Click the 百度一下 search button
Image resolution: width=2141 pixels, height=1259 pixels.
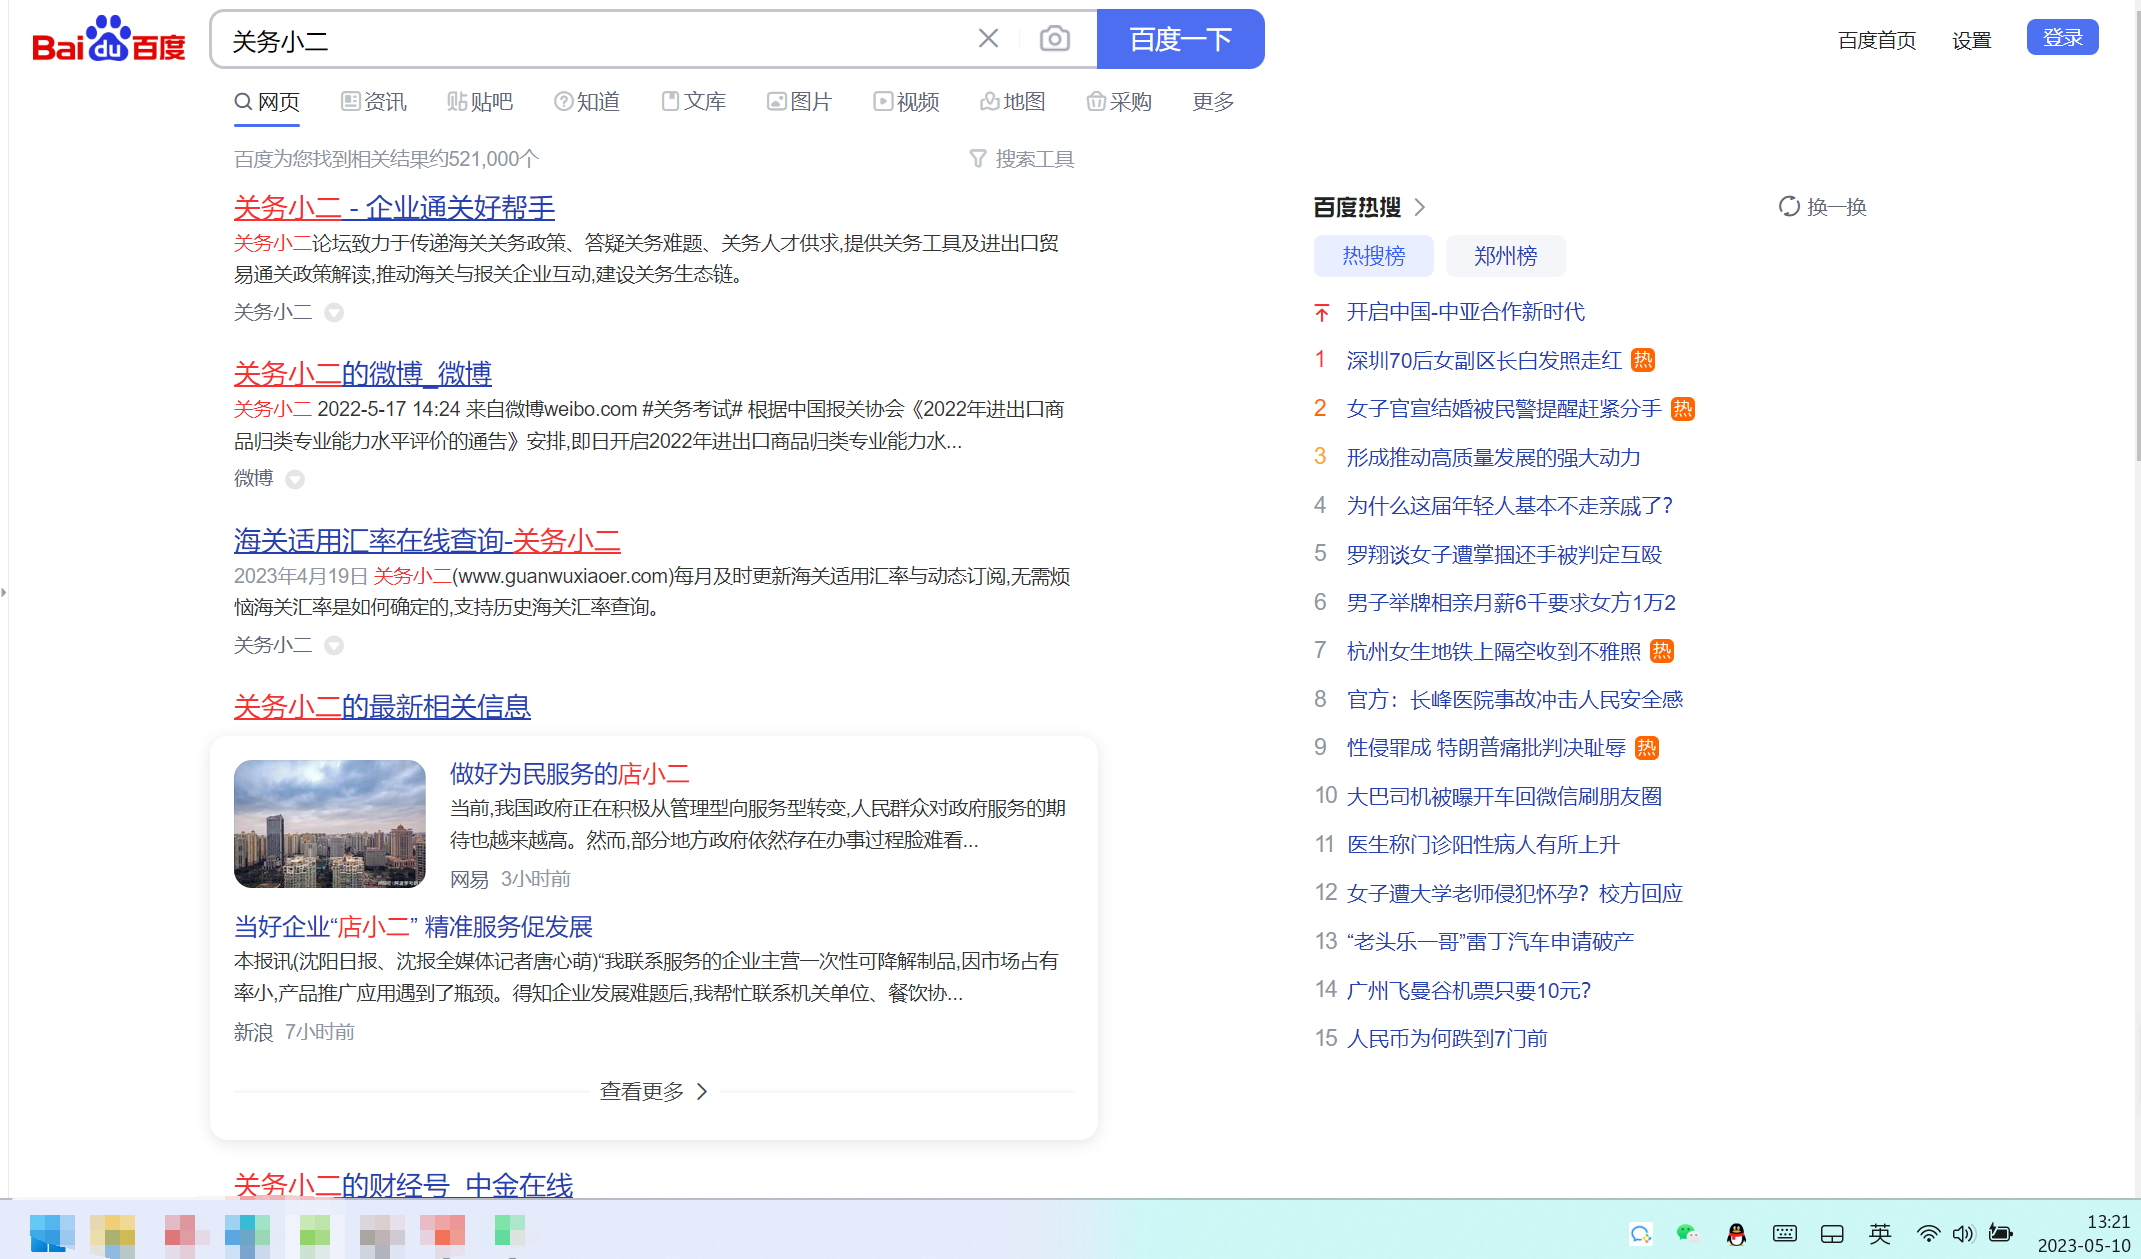(1180, 39)
